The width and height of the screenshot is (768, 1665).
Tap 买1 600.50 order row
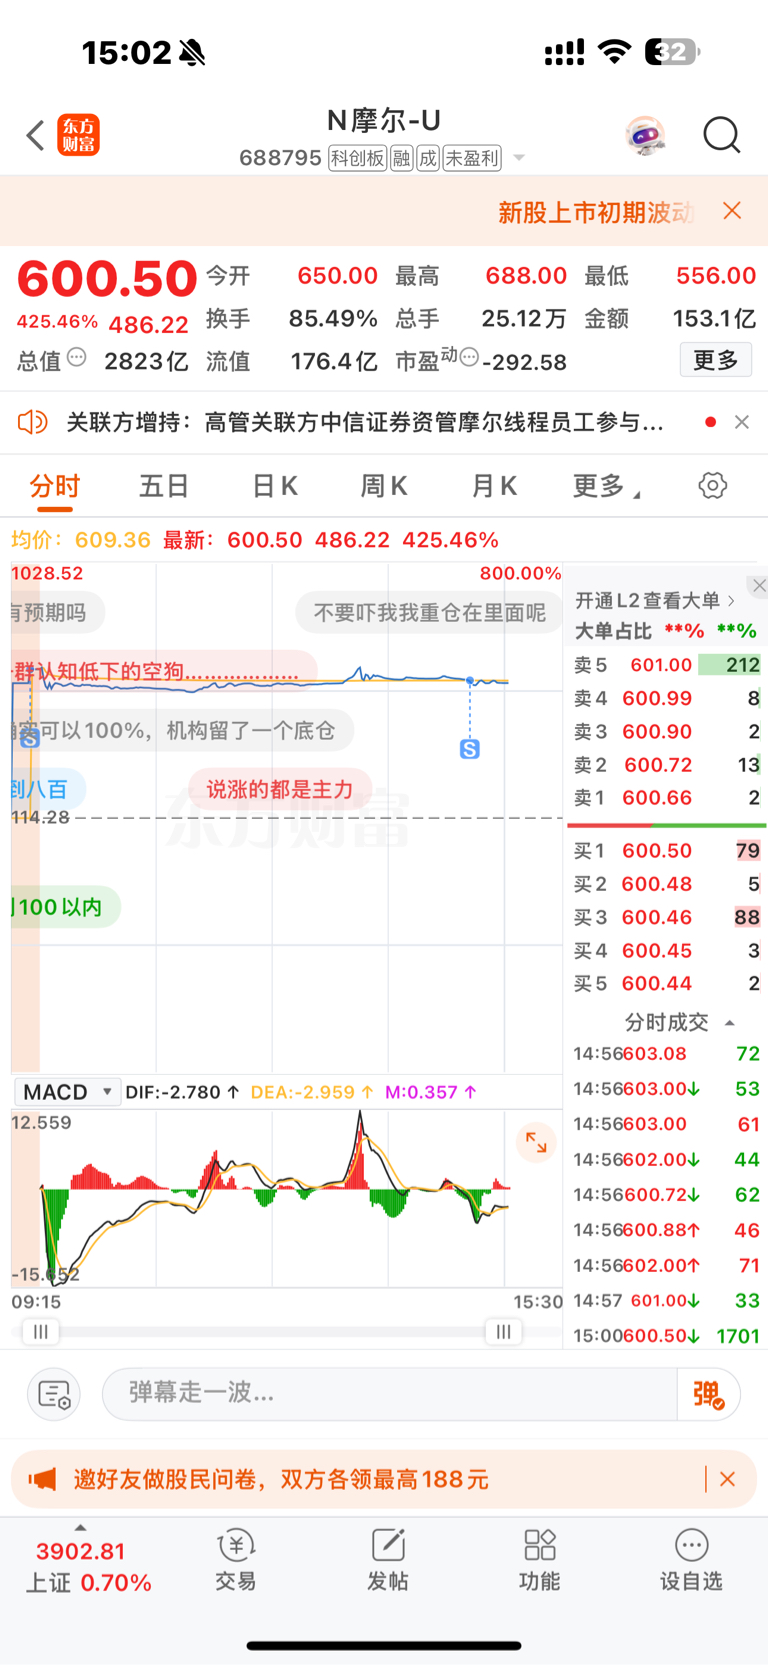coord(666,851)
